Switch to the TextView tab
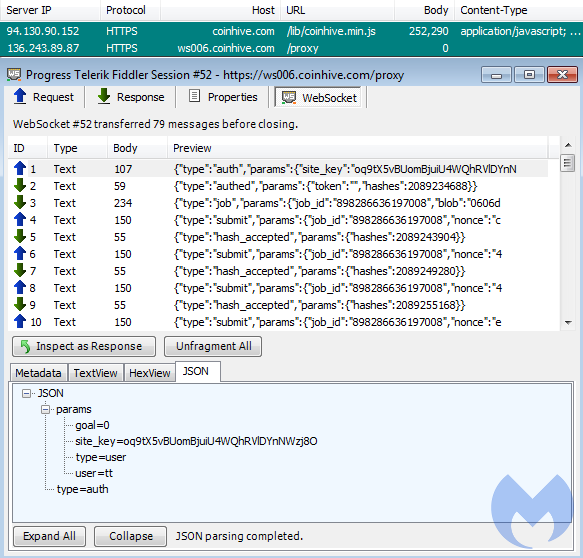Viewport: 583px width, 558px height. [x=96, y=373]
